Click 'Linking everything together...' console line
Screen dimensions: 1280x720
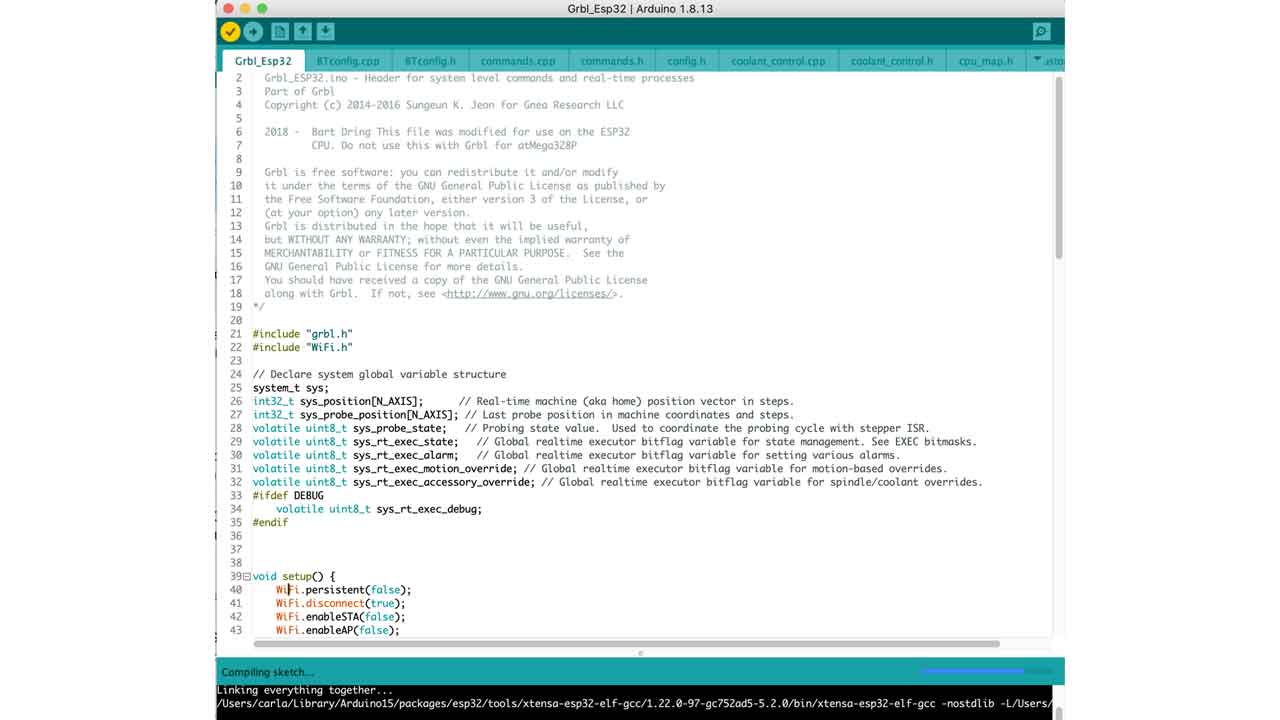[x=305, y=691]
